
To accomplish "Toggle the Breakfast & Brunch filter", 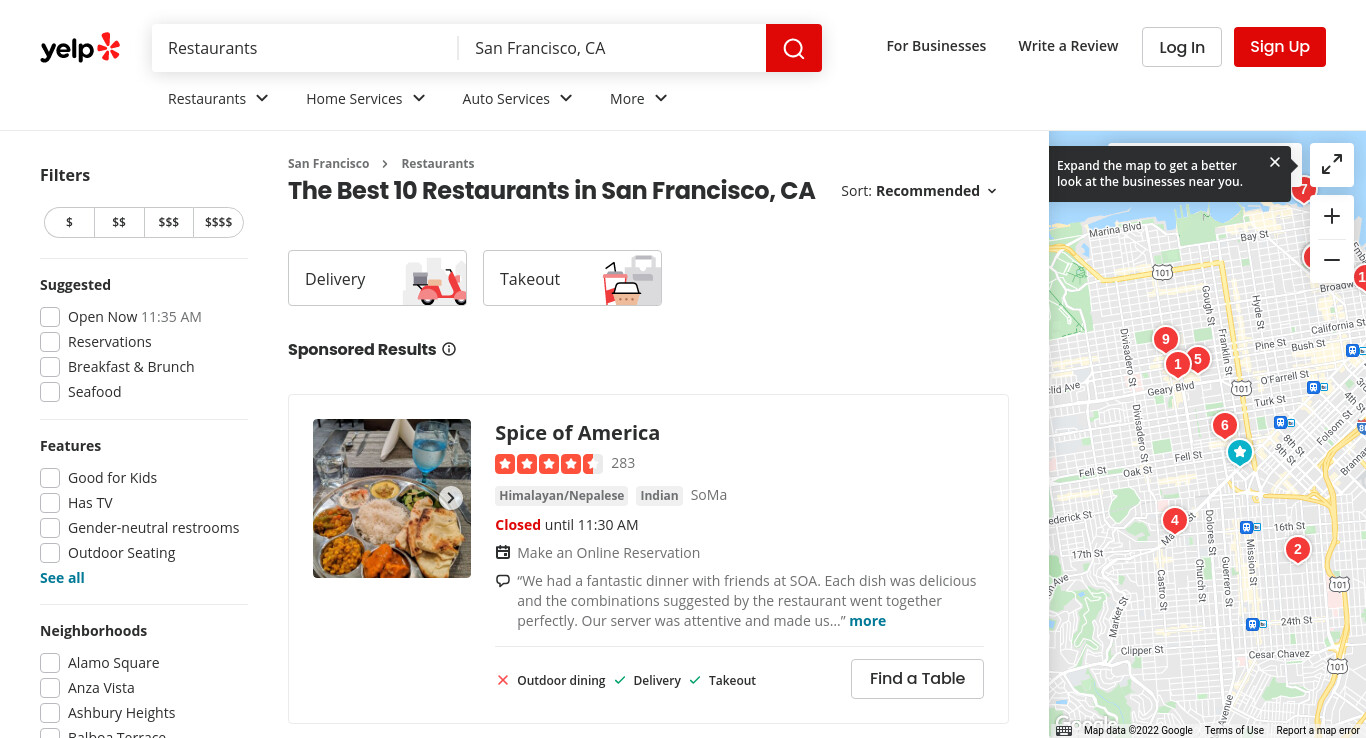I will pos(50,367).
